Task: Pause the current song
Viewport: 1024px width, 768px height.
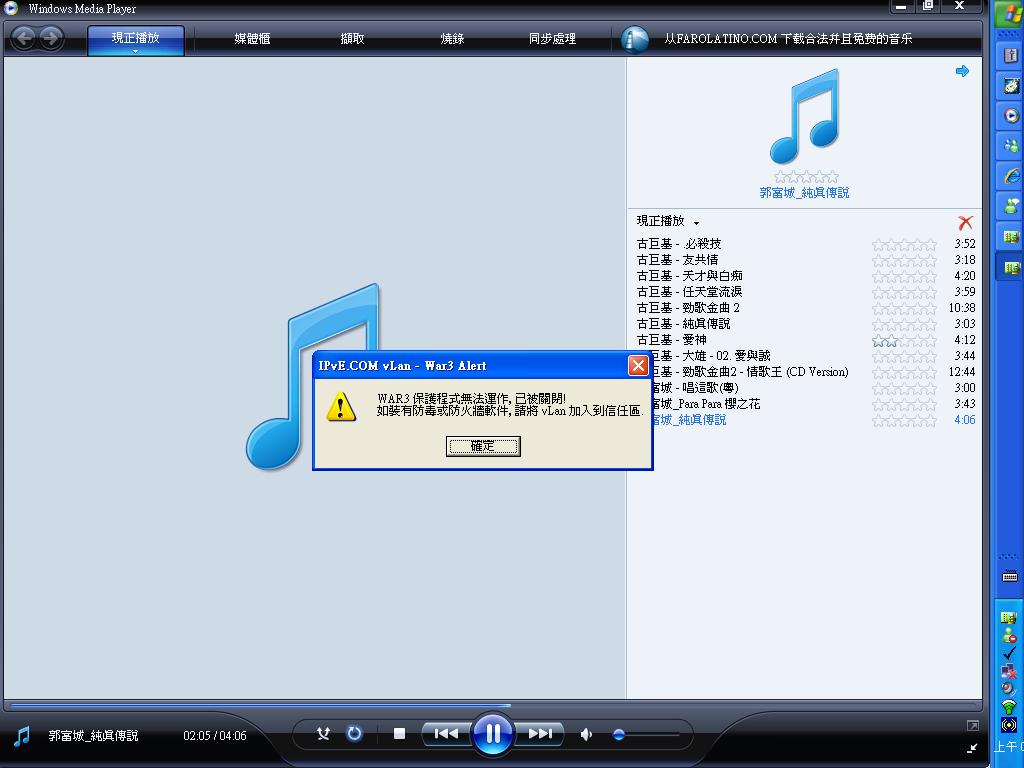Action: (493, 734)
